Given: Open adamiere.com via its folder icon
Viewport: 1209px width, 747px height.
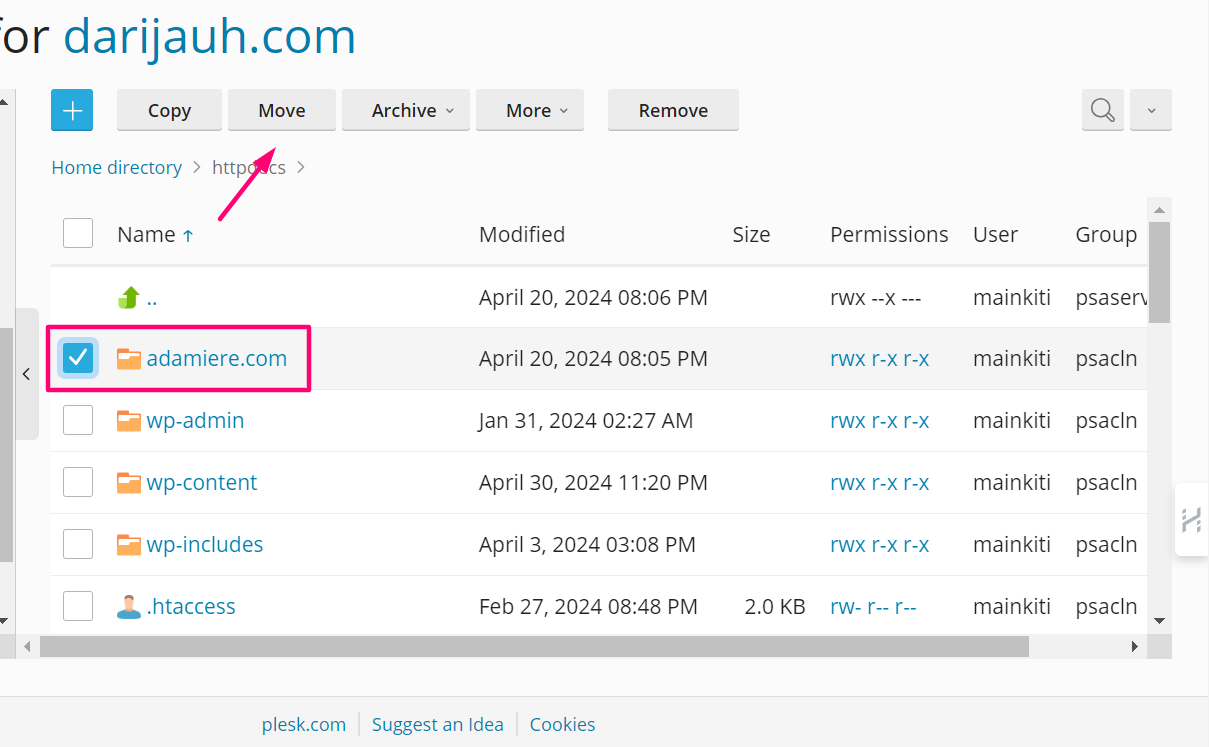Looking at the screenshot, I should click(x=129, y=357).
